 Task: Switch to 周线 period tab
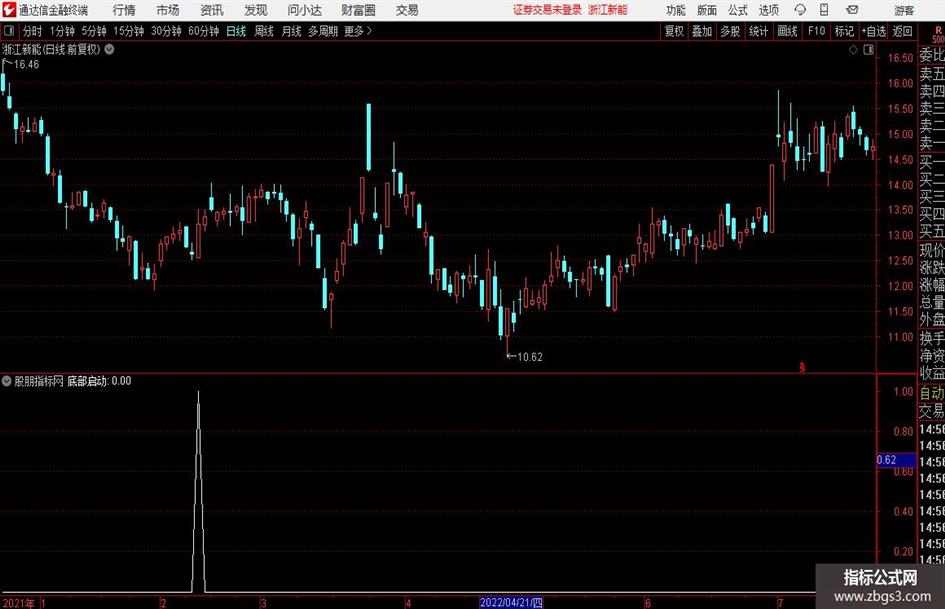tap(264, 31)
